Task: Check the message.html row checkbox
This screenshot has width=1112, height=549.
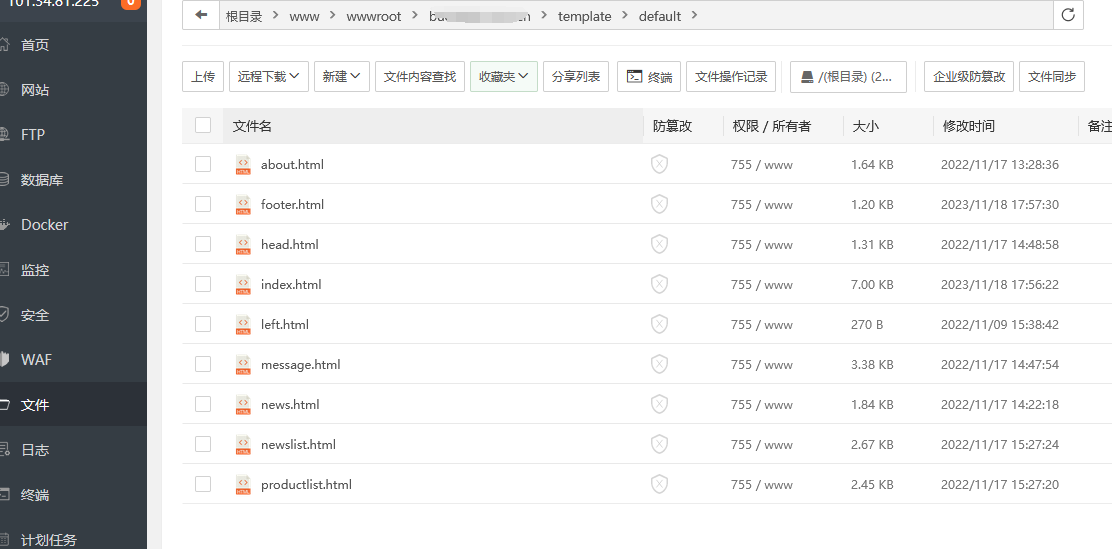Action: [x=203, y=365]
